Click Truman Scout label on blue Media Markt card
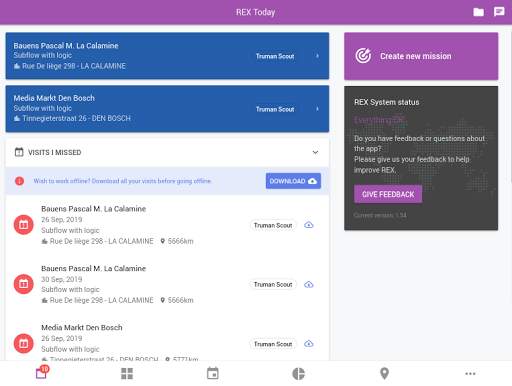Image resolution: width=512 pixels, height=386 pixels. (x=275, y=109)
